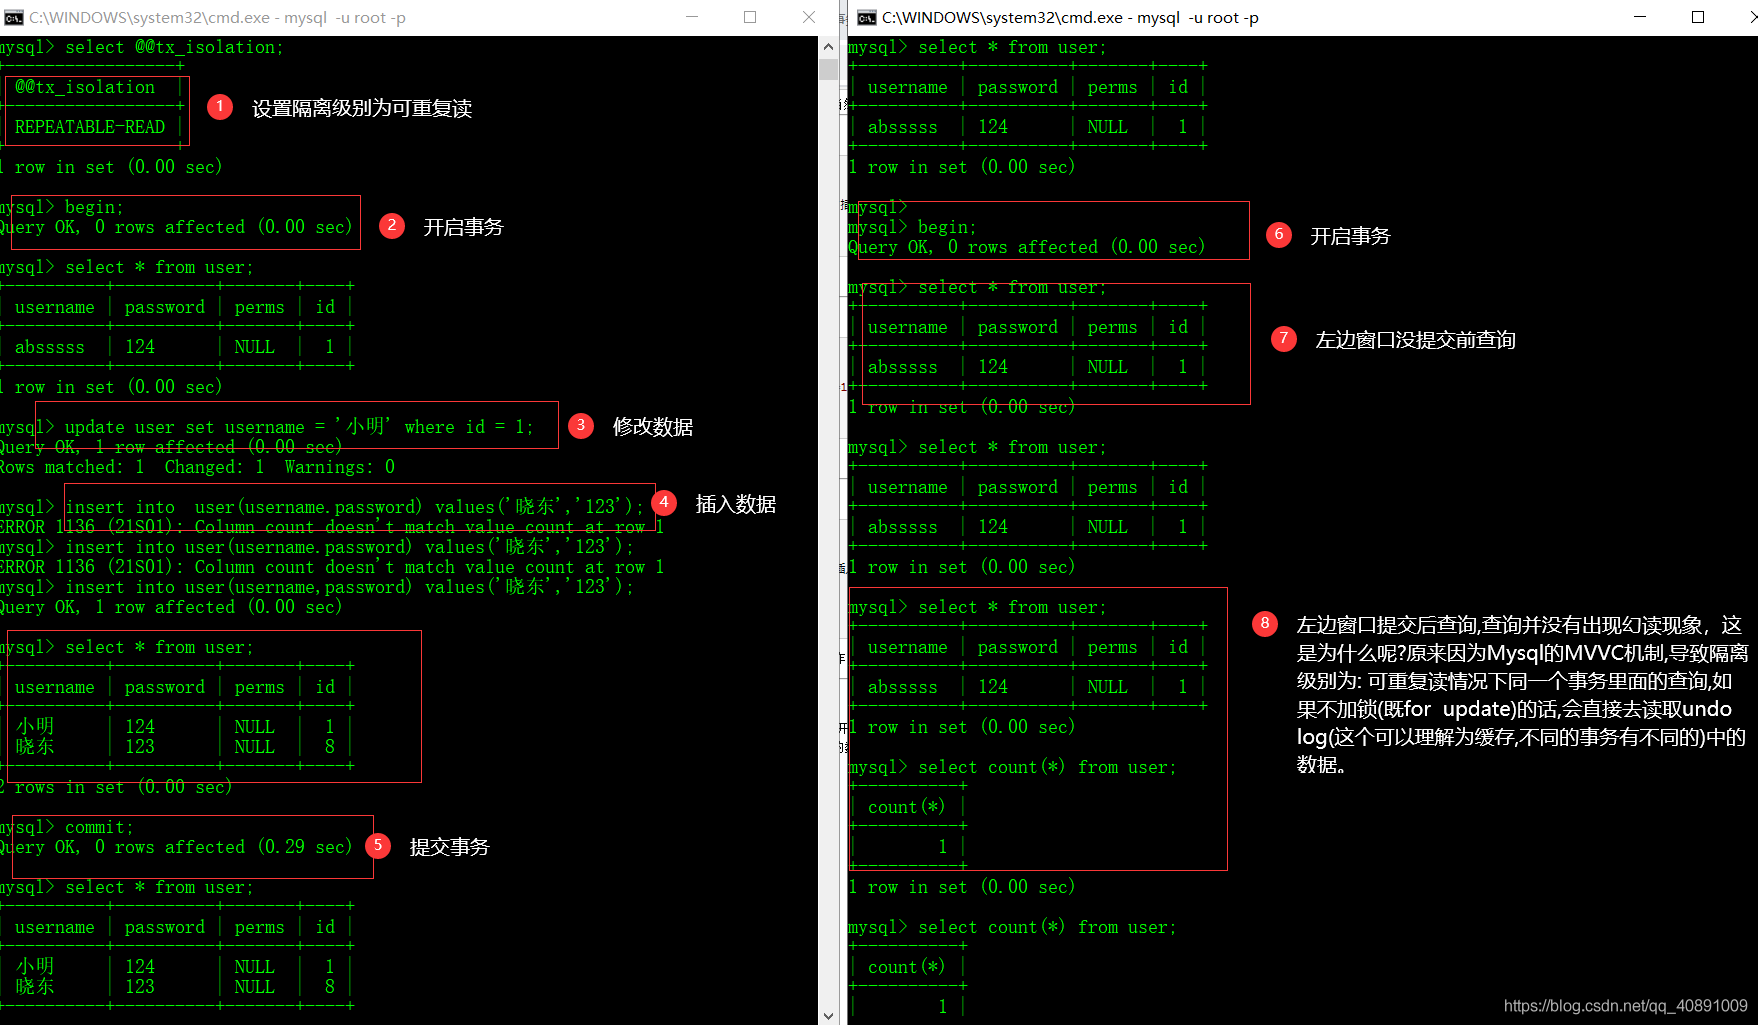Click the left window scrollbar thumb

pyautogui.click(x=828, y=68)
